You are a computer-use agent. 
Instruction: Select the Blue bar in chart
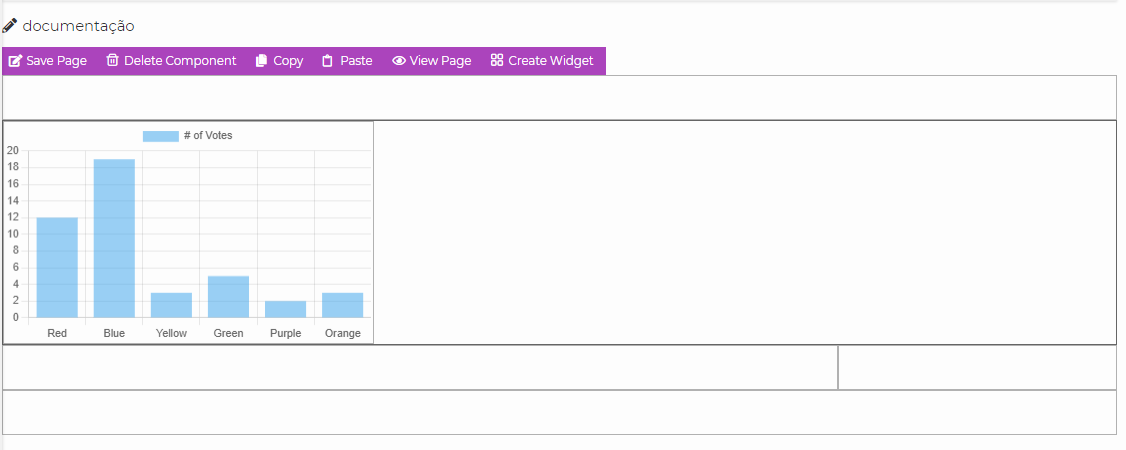[114, 238]
